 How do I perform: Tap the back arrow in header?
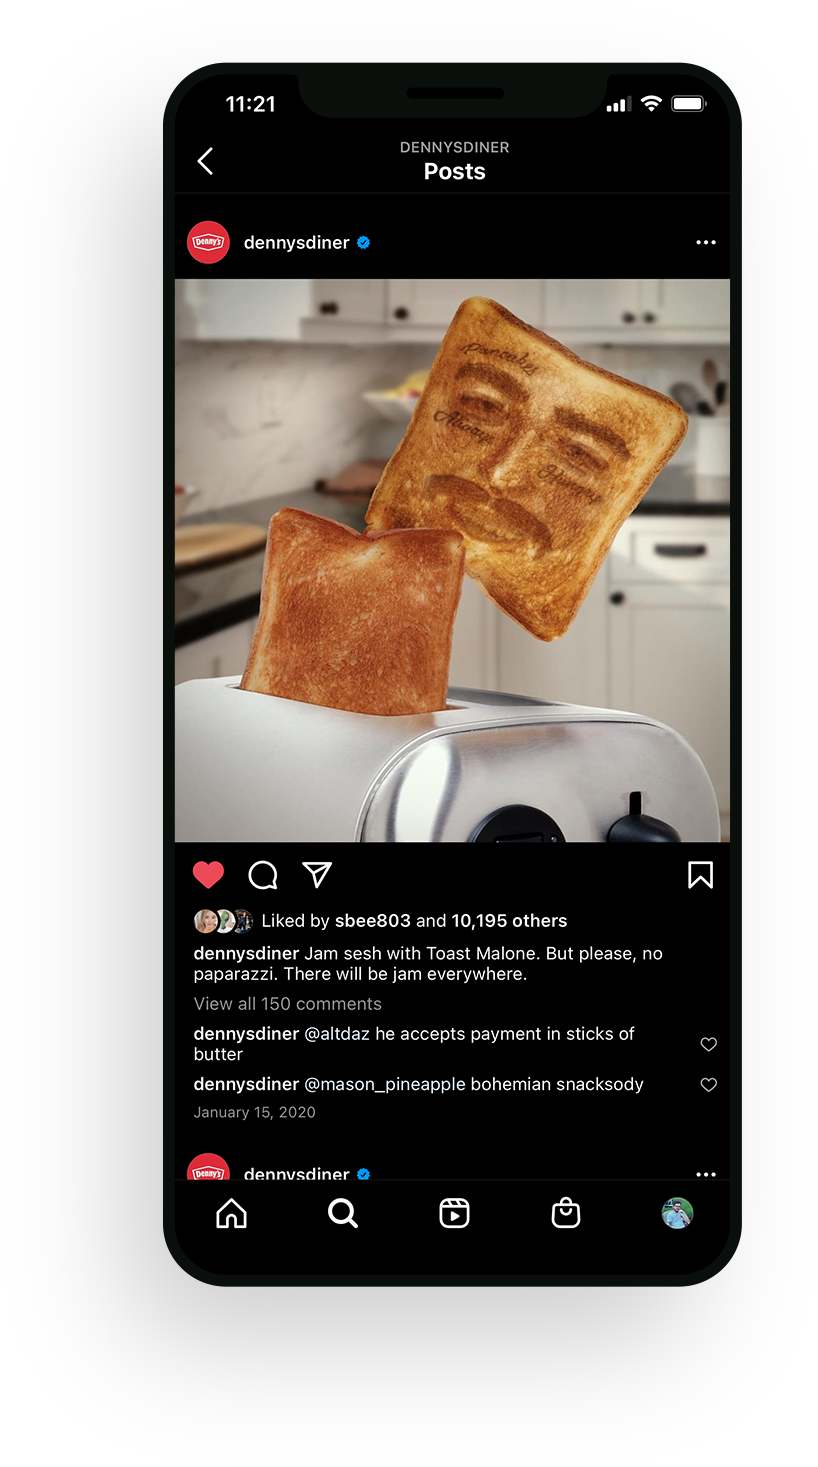tap(205, 161)
